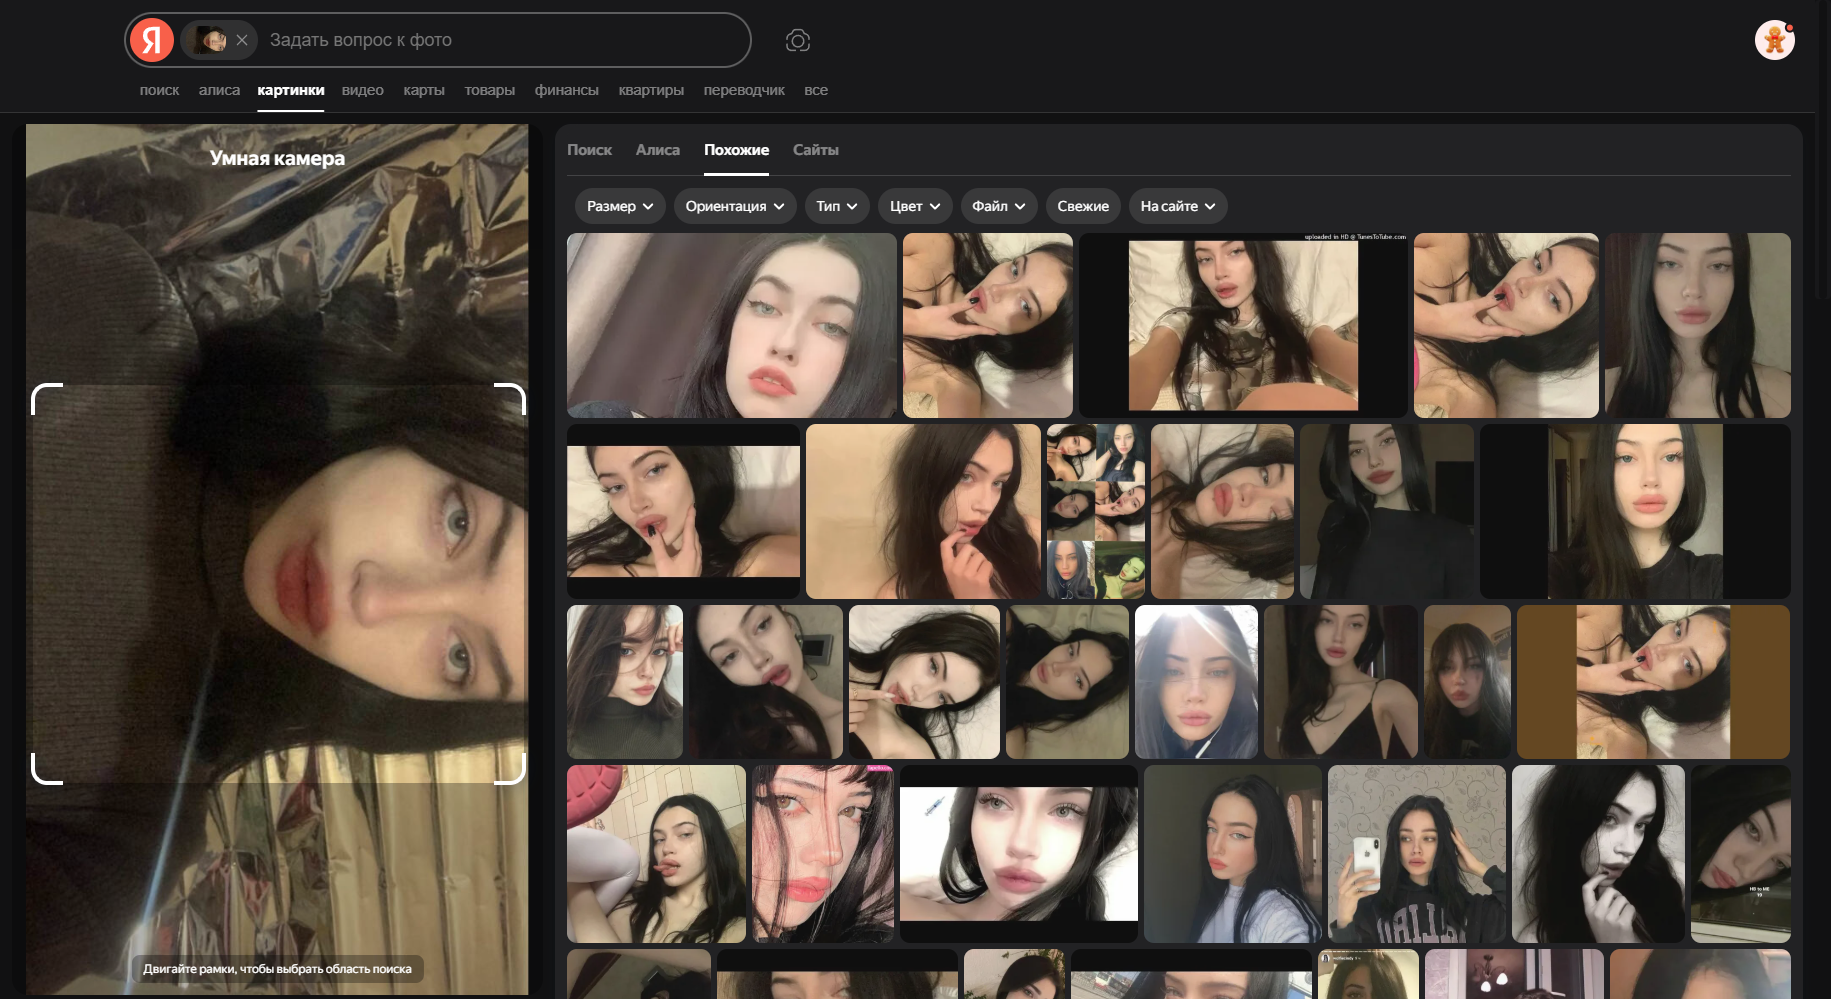The width and height of the screenshot is (1831, 999).
Task: Switch to the "Сайты" results tab
Action: [x=816, y=150]
